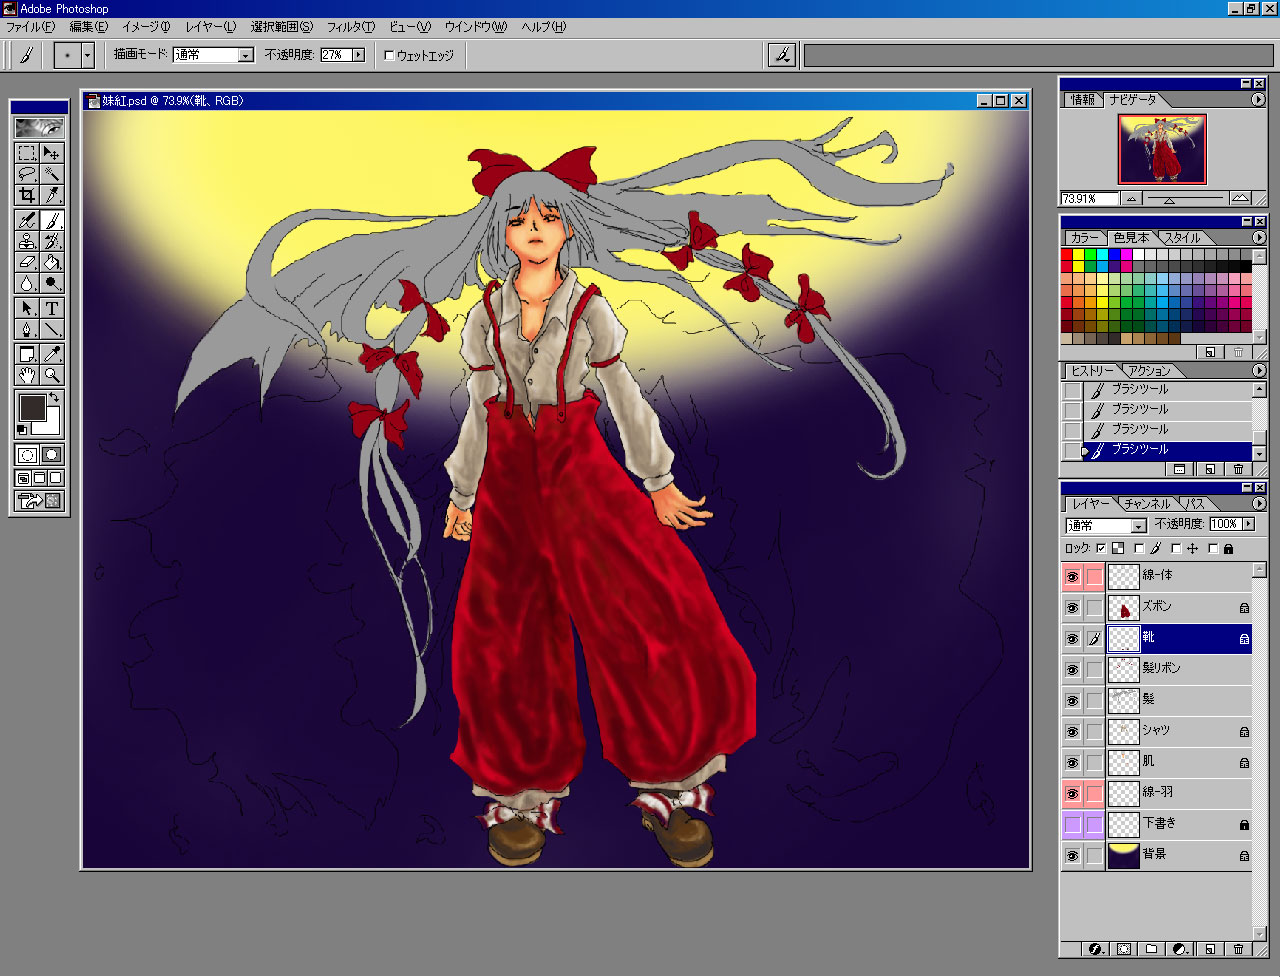
Task: Activate the Zoom magnifier tool
Action: [x=52, y=376]
